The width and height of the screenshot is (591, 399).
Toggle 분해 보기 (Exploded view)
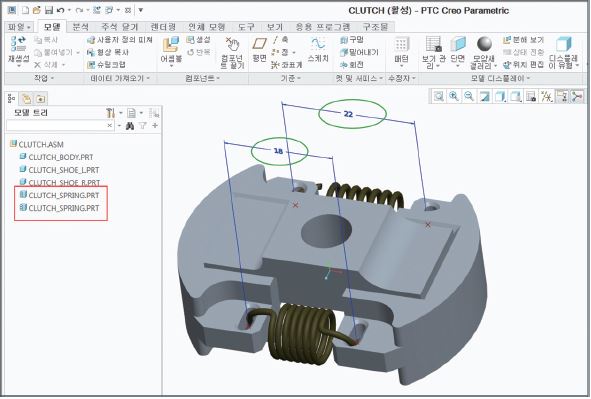click(x=524, y=40)
